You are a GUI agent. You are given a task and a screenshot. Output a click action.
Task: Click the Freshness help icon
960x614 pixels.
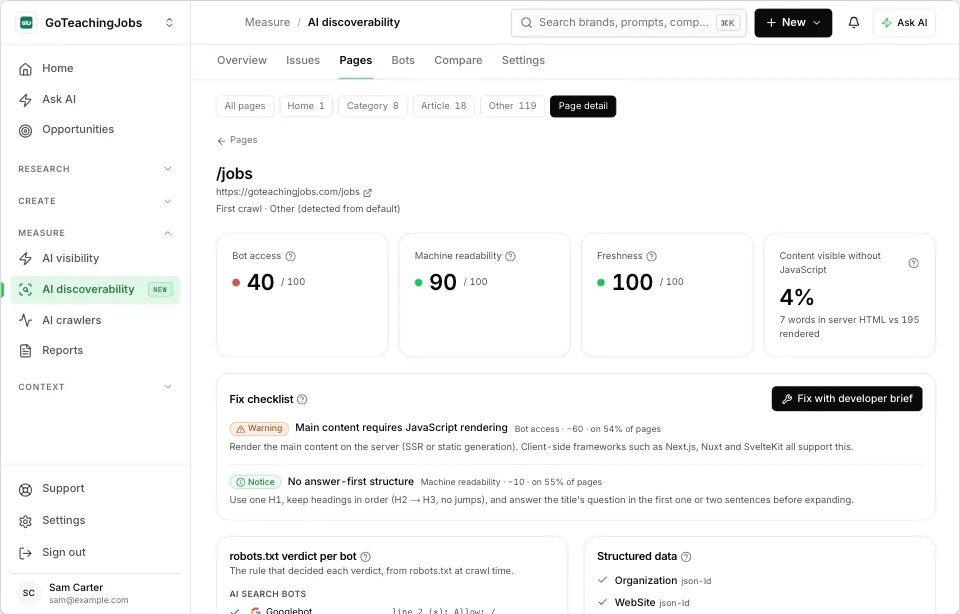click(x=651, y=256)
